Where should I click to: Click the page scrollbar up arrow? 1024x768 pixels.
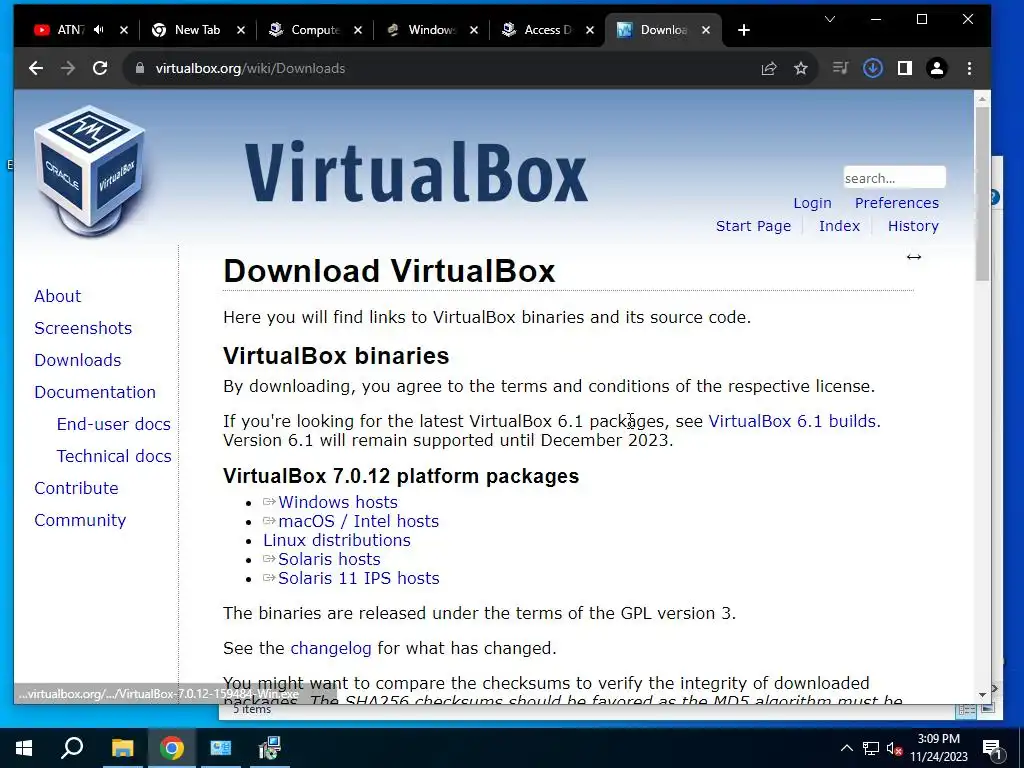[982, 99]
